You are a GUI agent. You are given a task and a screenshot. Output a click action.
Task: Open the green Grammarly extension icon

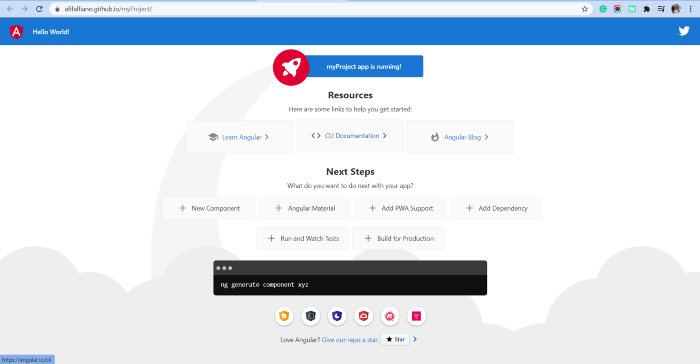603,9
